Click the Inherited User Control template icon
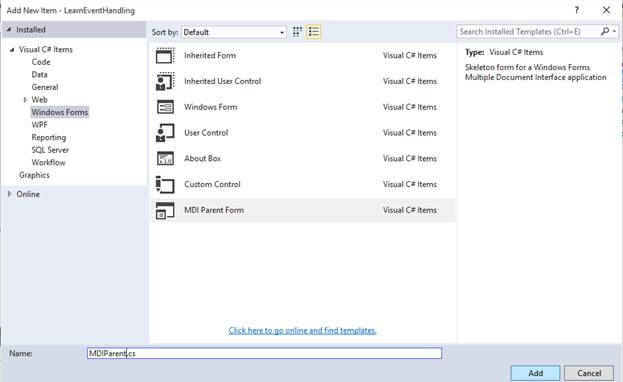Image resolution: width=623 pixels, height=382 pixels. click(x=165, y=81)
